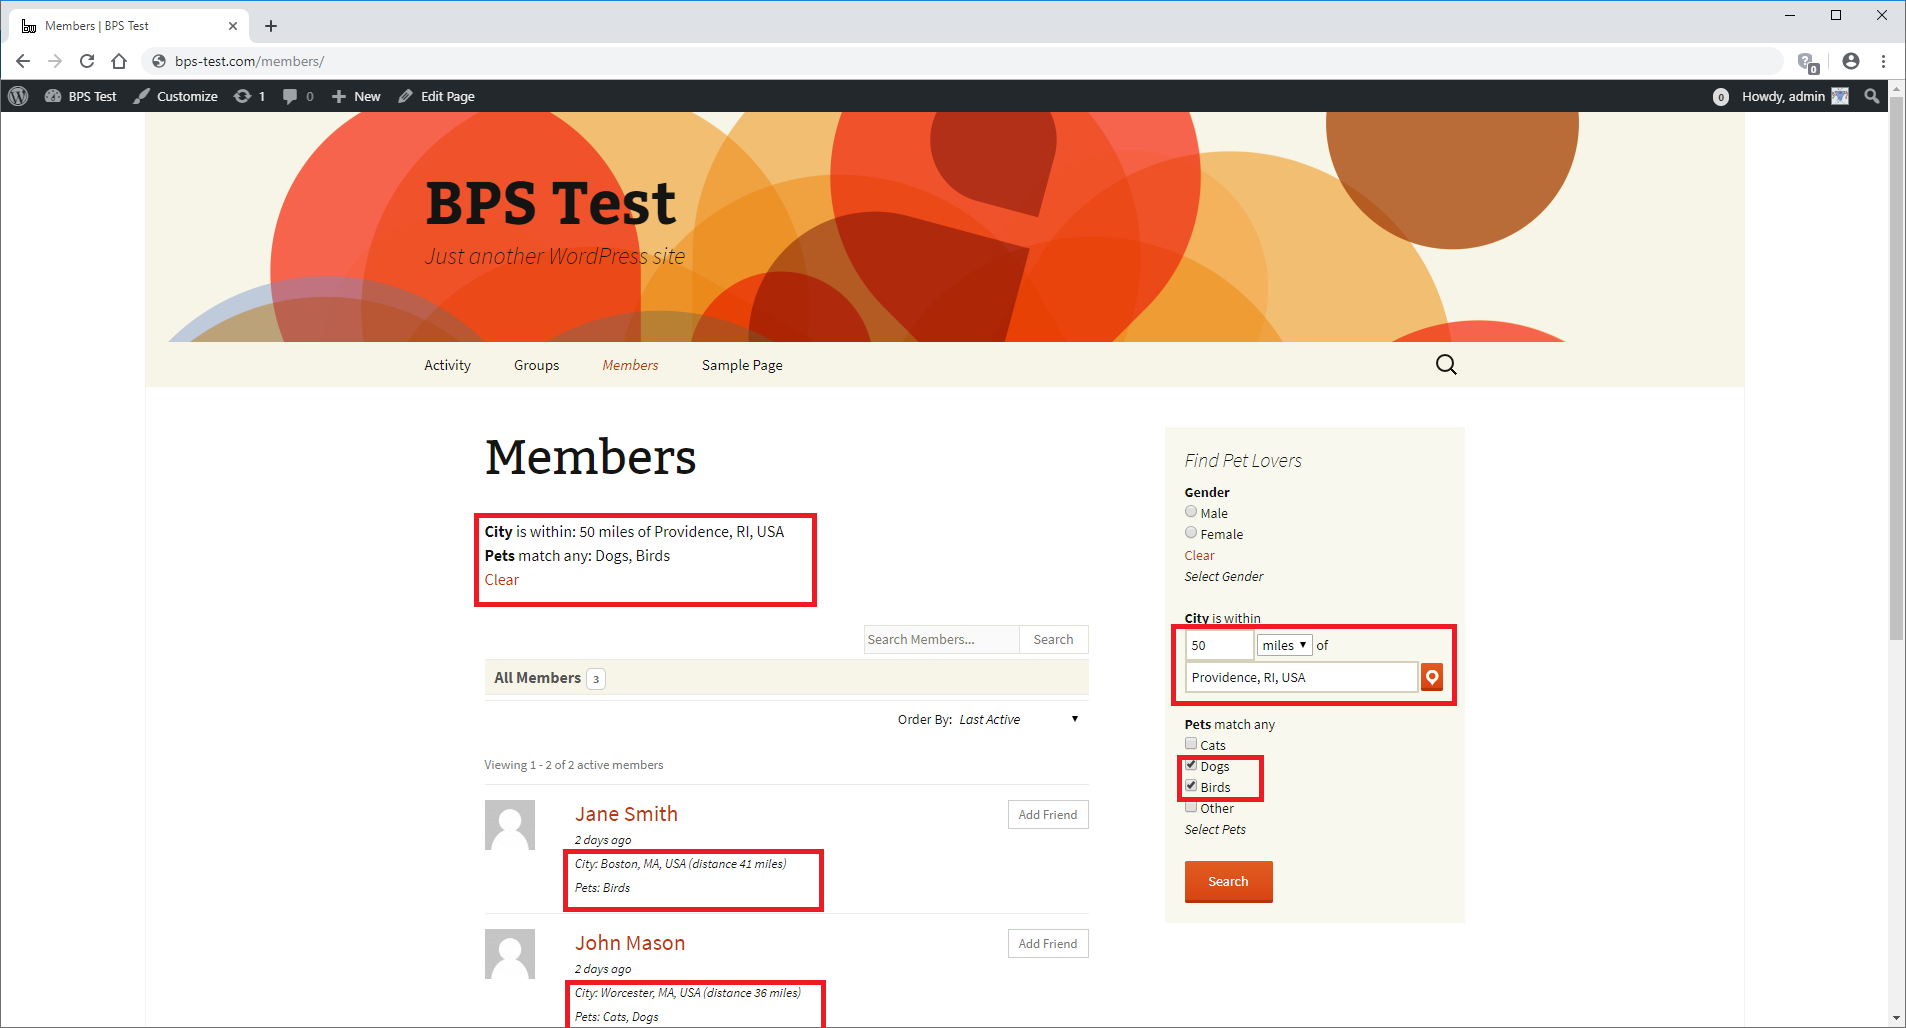Open the site search magnifier icon
This screenshot has width=1906, height=1028.
click(1446, 364)
